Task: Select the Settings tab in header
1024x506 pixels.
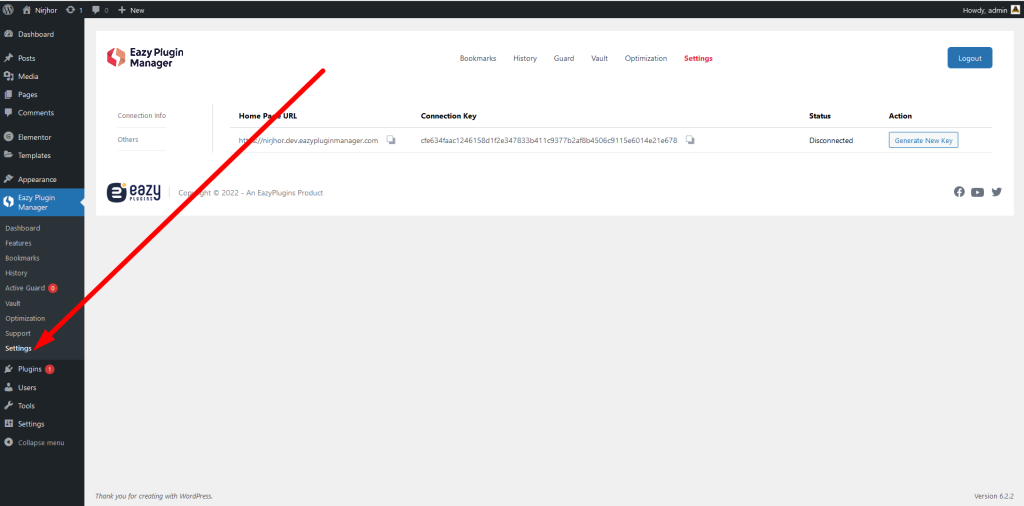Action: (698, 58)
